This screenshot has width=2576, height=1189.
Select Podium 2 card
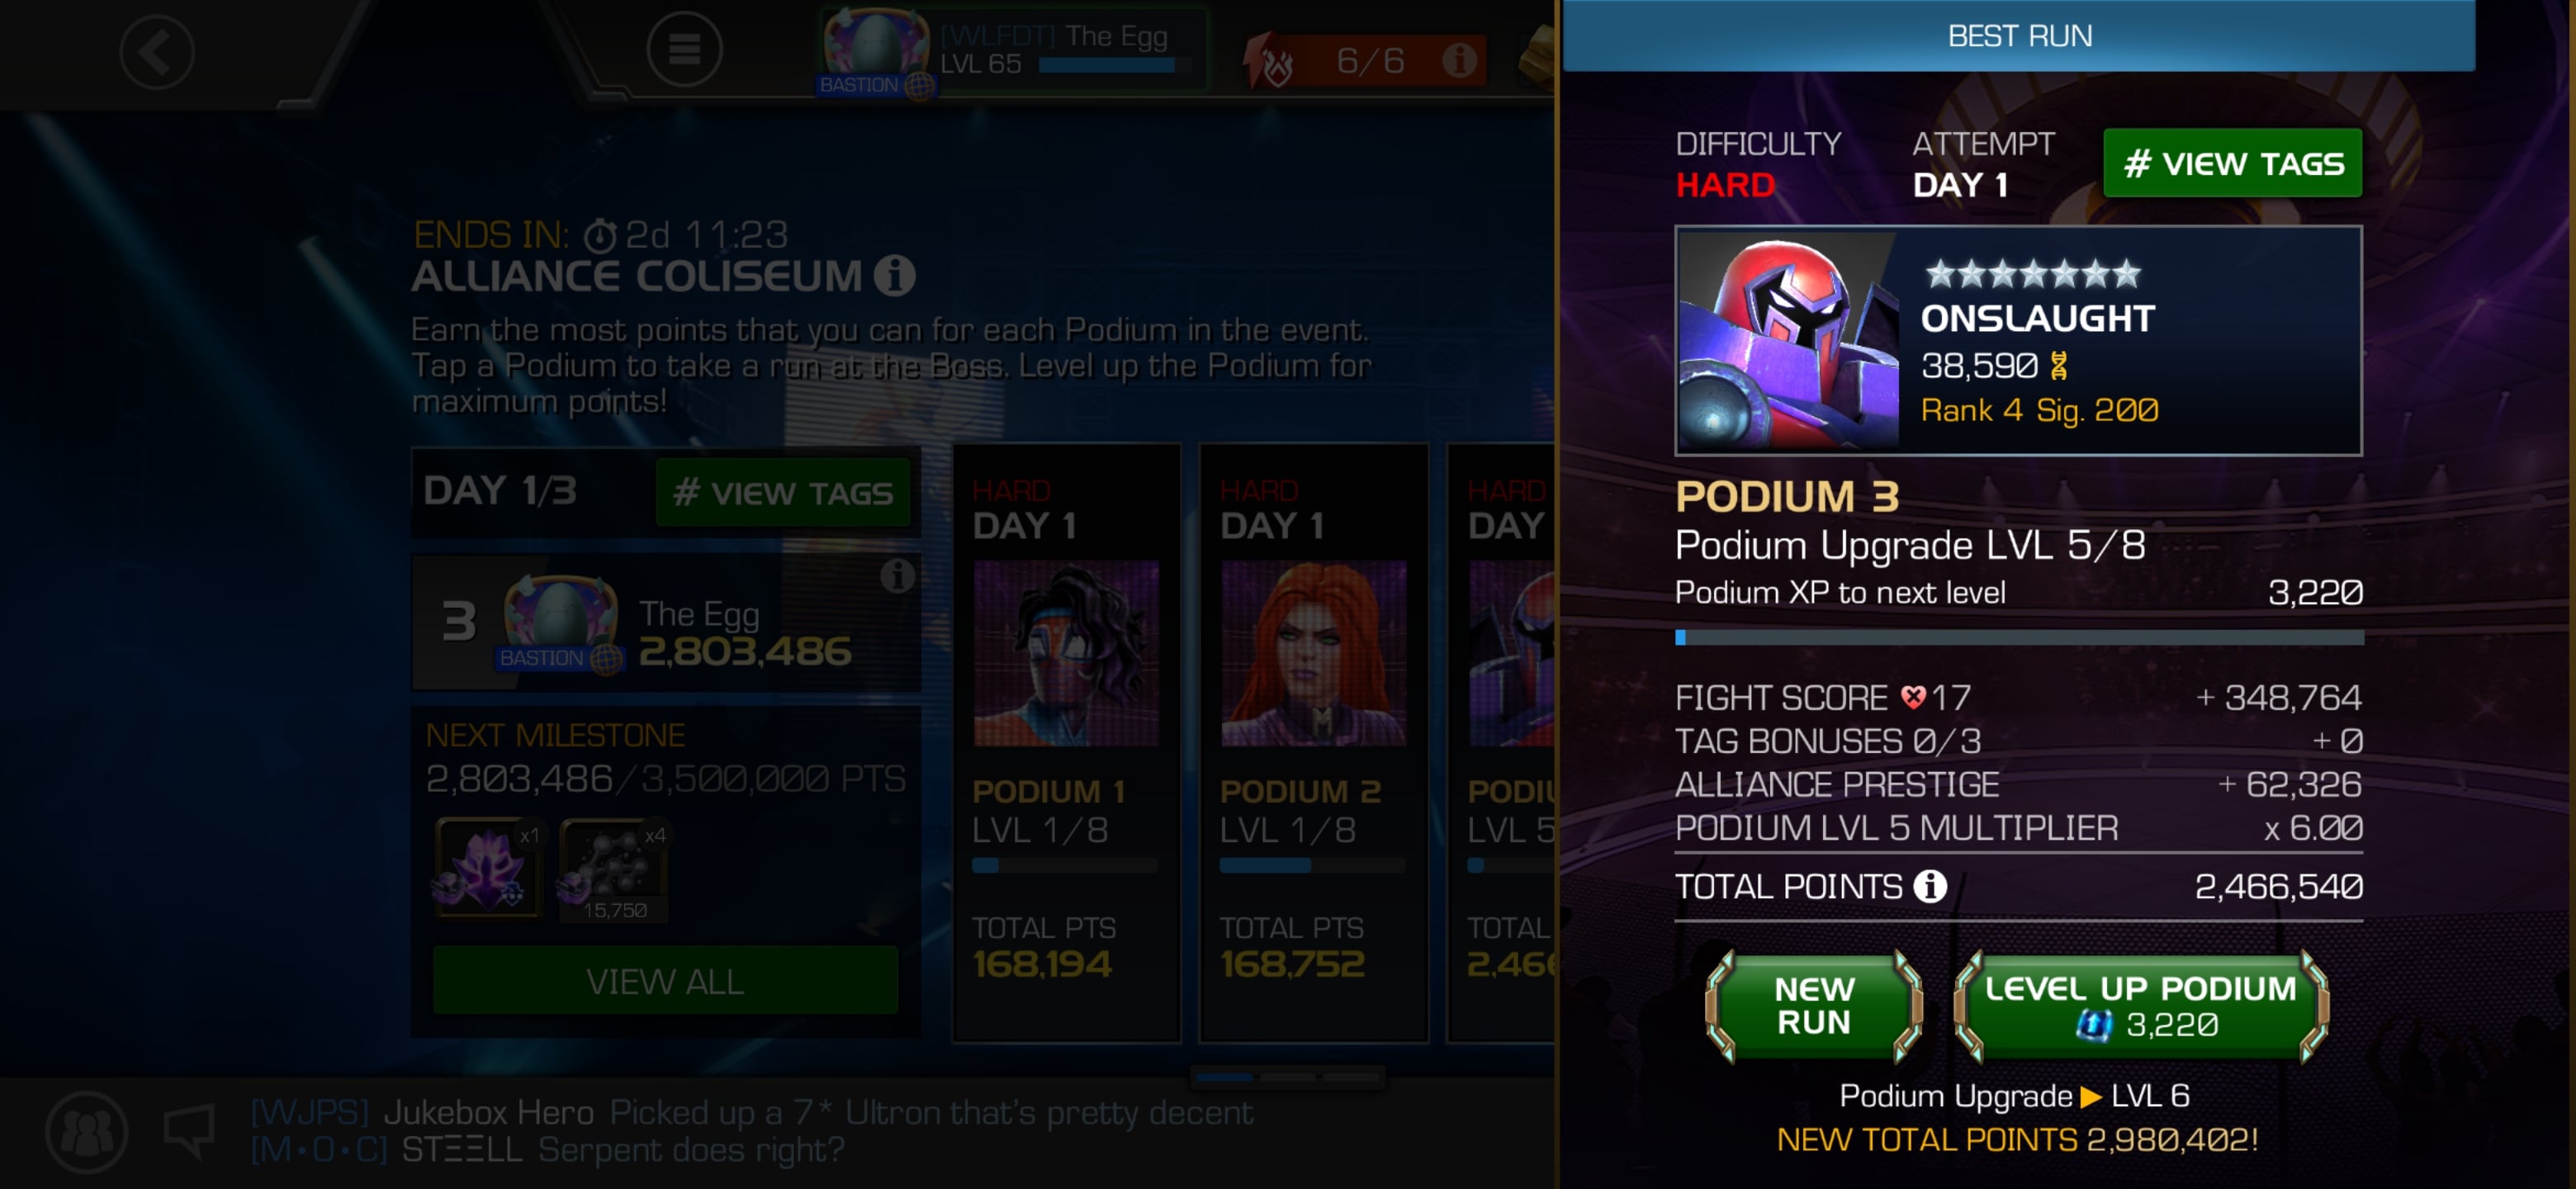click(x=1313, y=744)
